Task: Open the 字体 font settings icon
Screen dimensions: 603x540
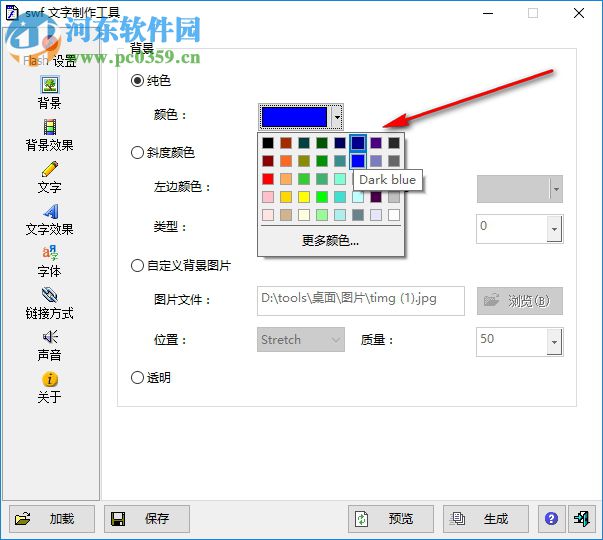Action: point(50,253)
